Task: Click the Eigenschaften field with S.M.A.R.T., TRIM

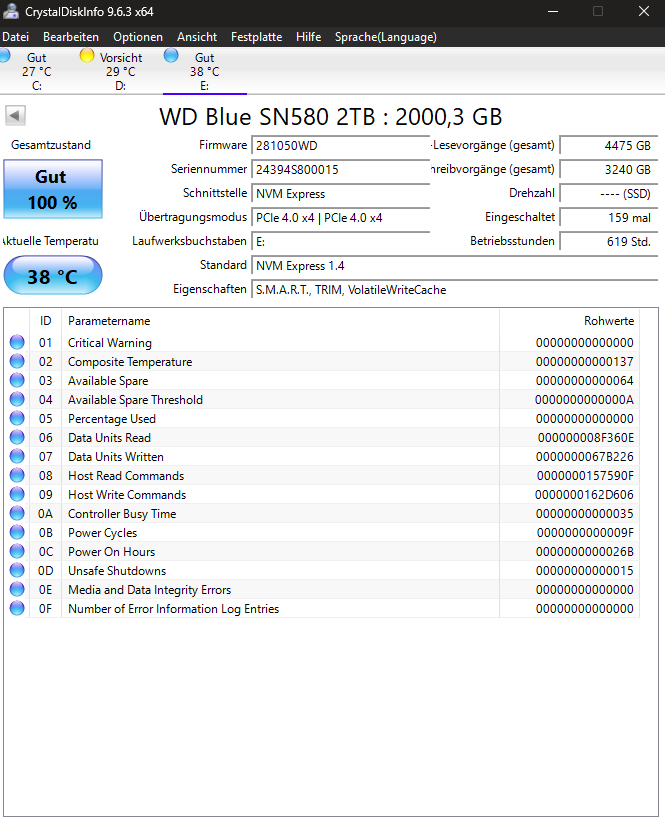Action: (x=455, y=290)
